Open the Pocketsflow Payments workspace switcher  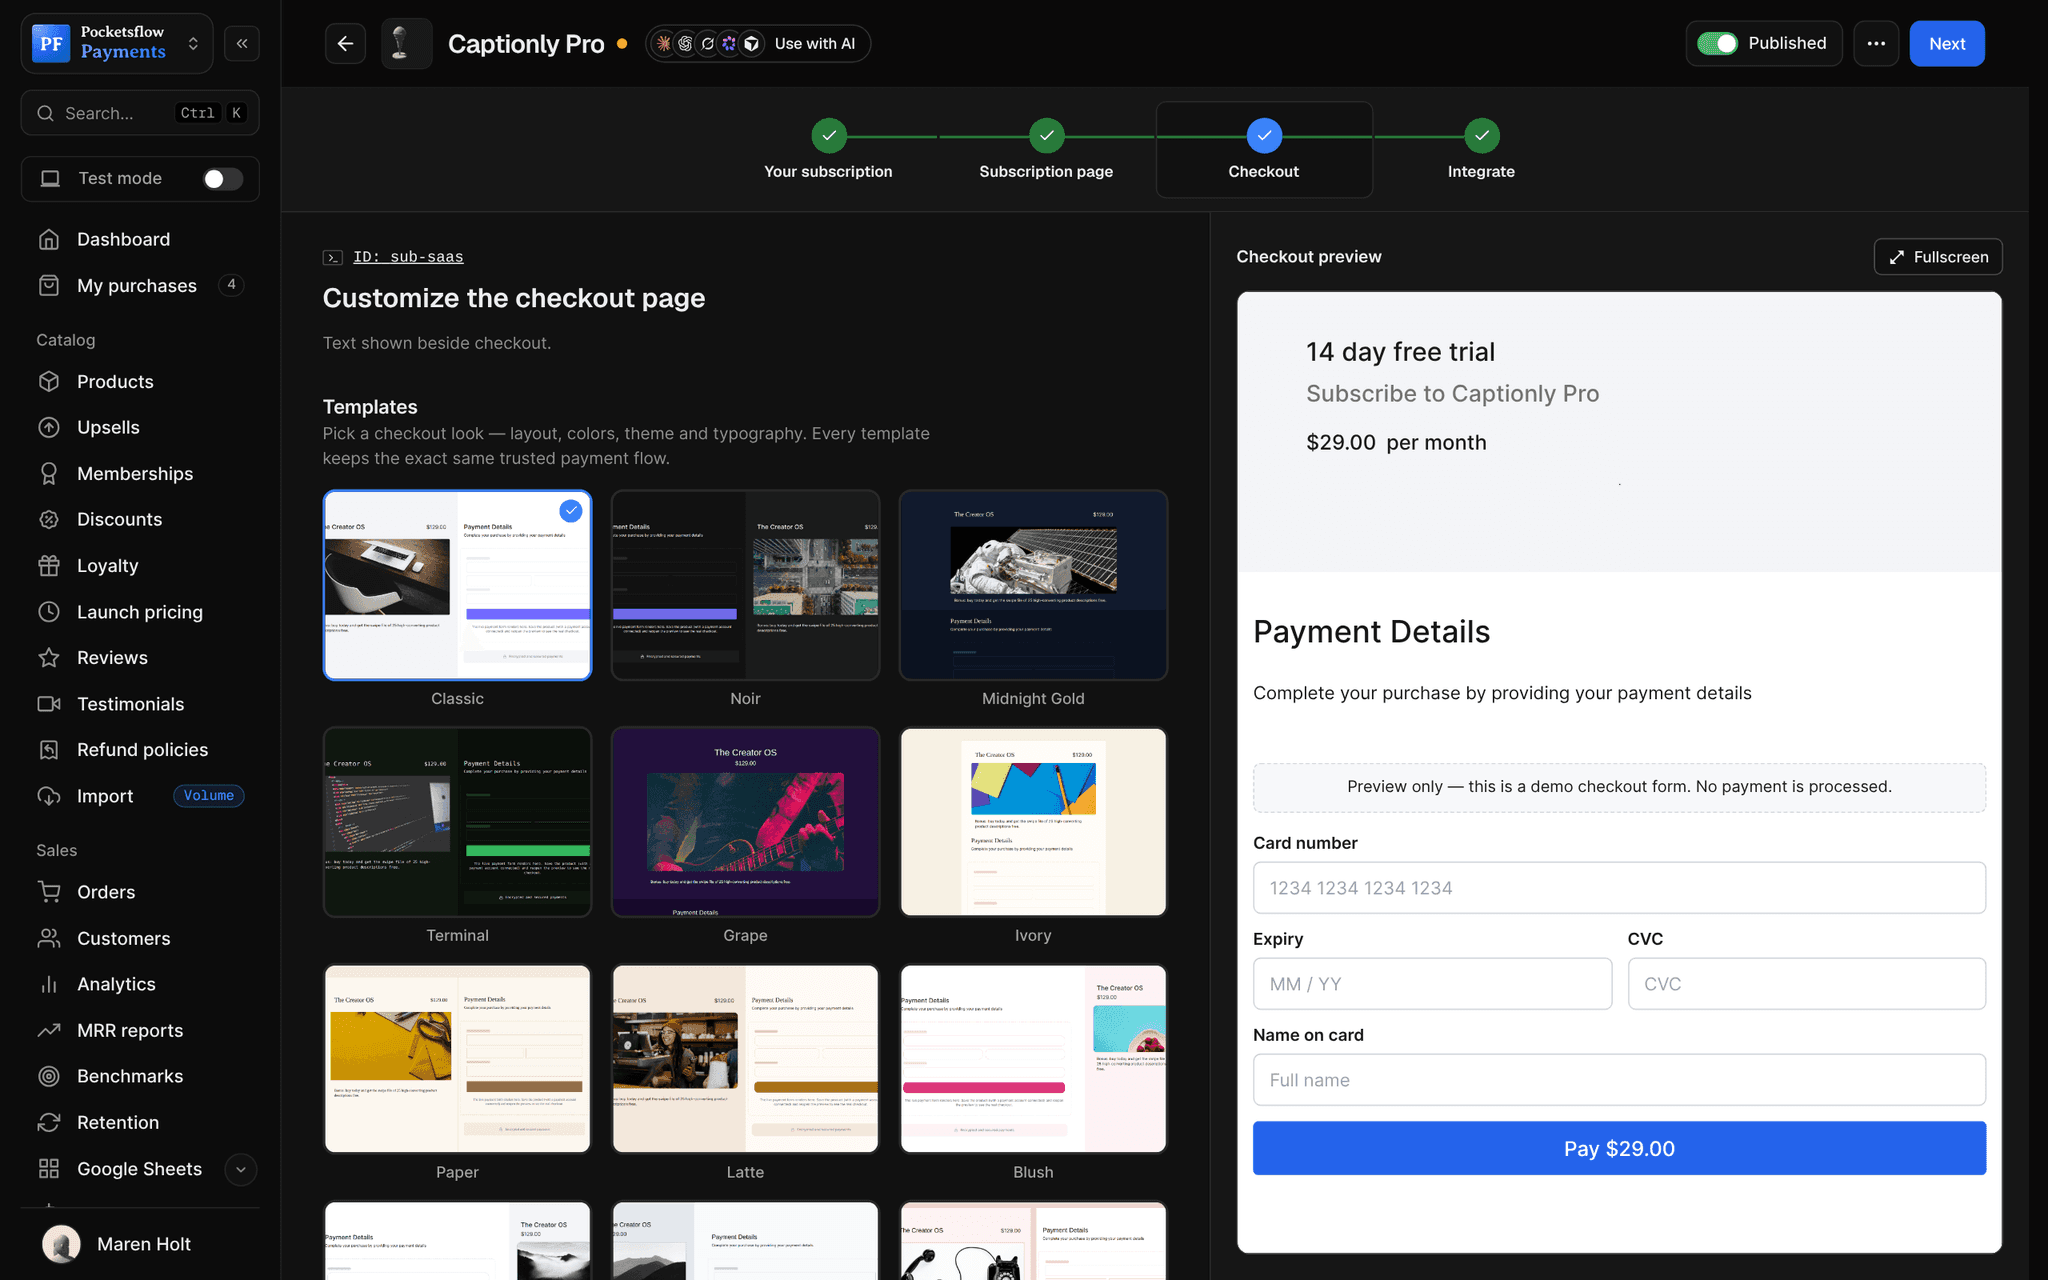(117, 43)
